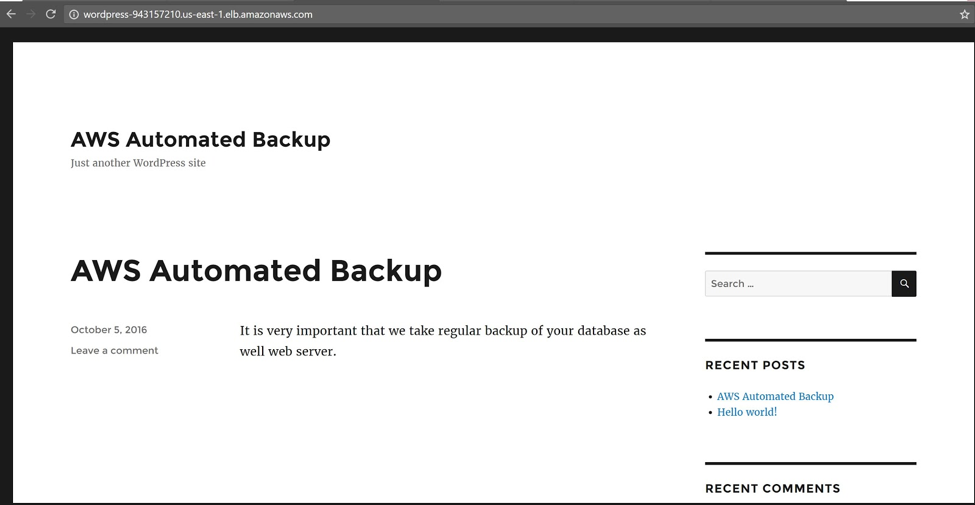Image resolution: width=975 pixels, height=505 pixels.
Task: Open the site title link in the header
Action: (x=200, y=139)
